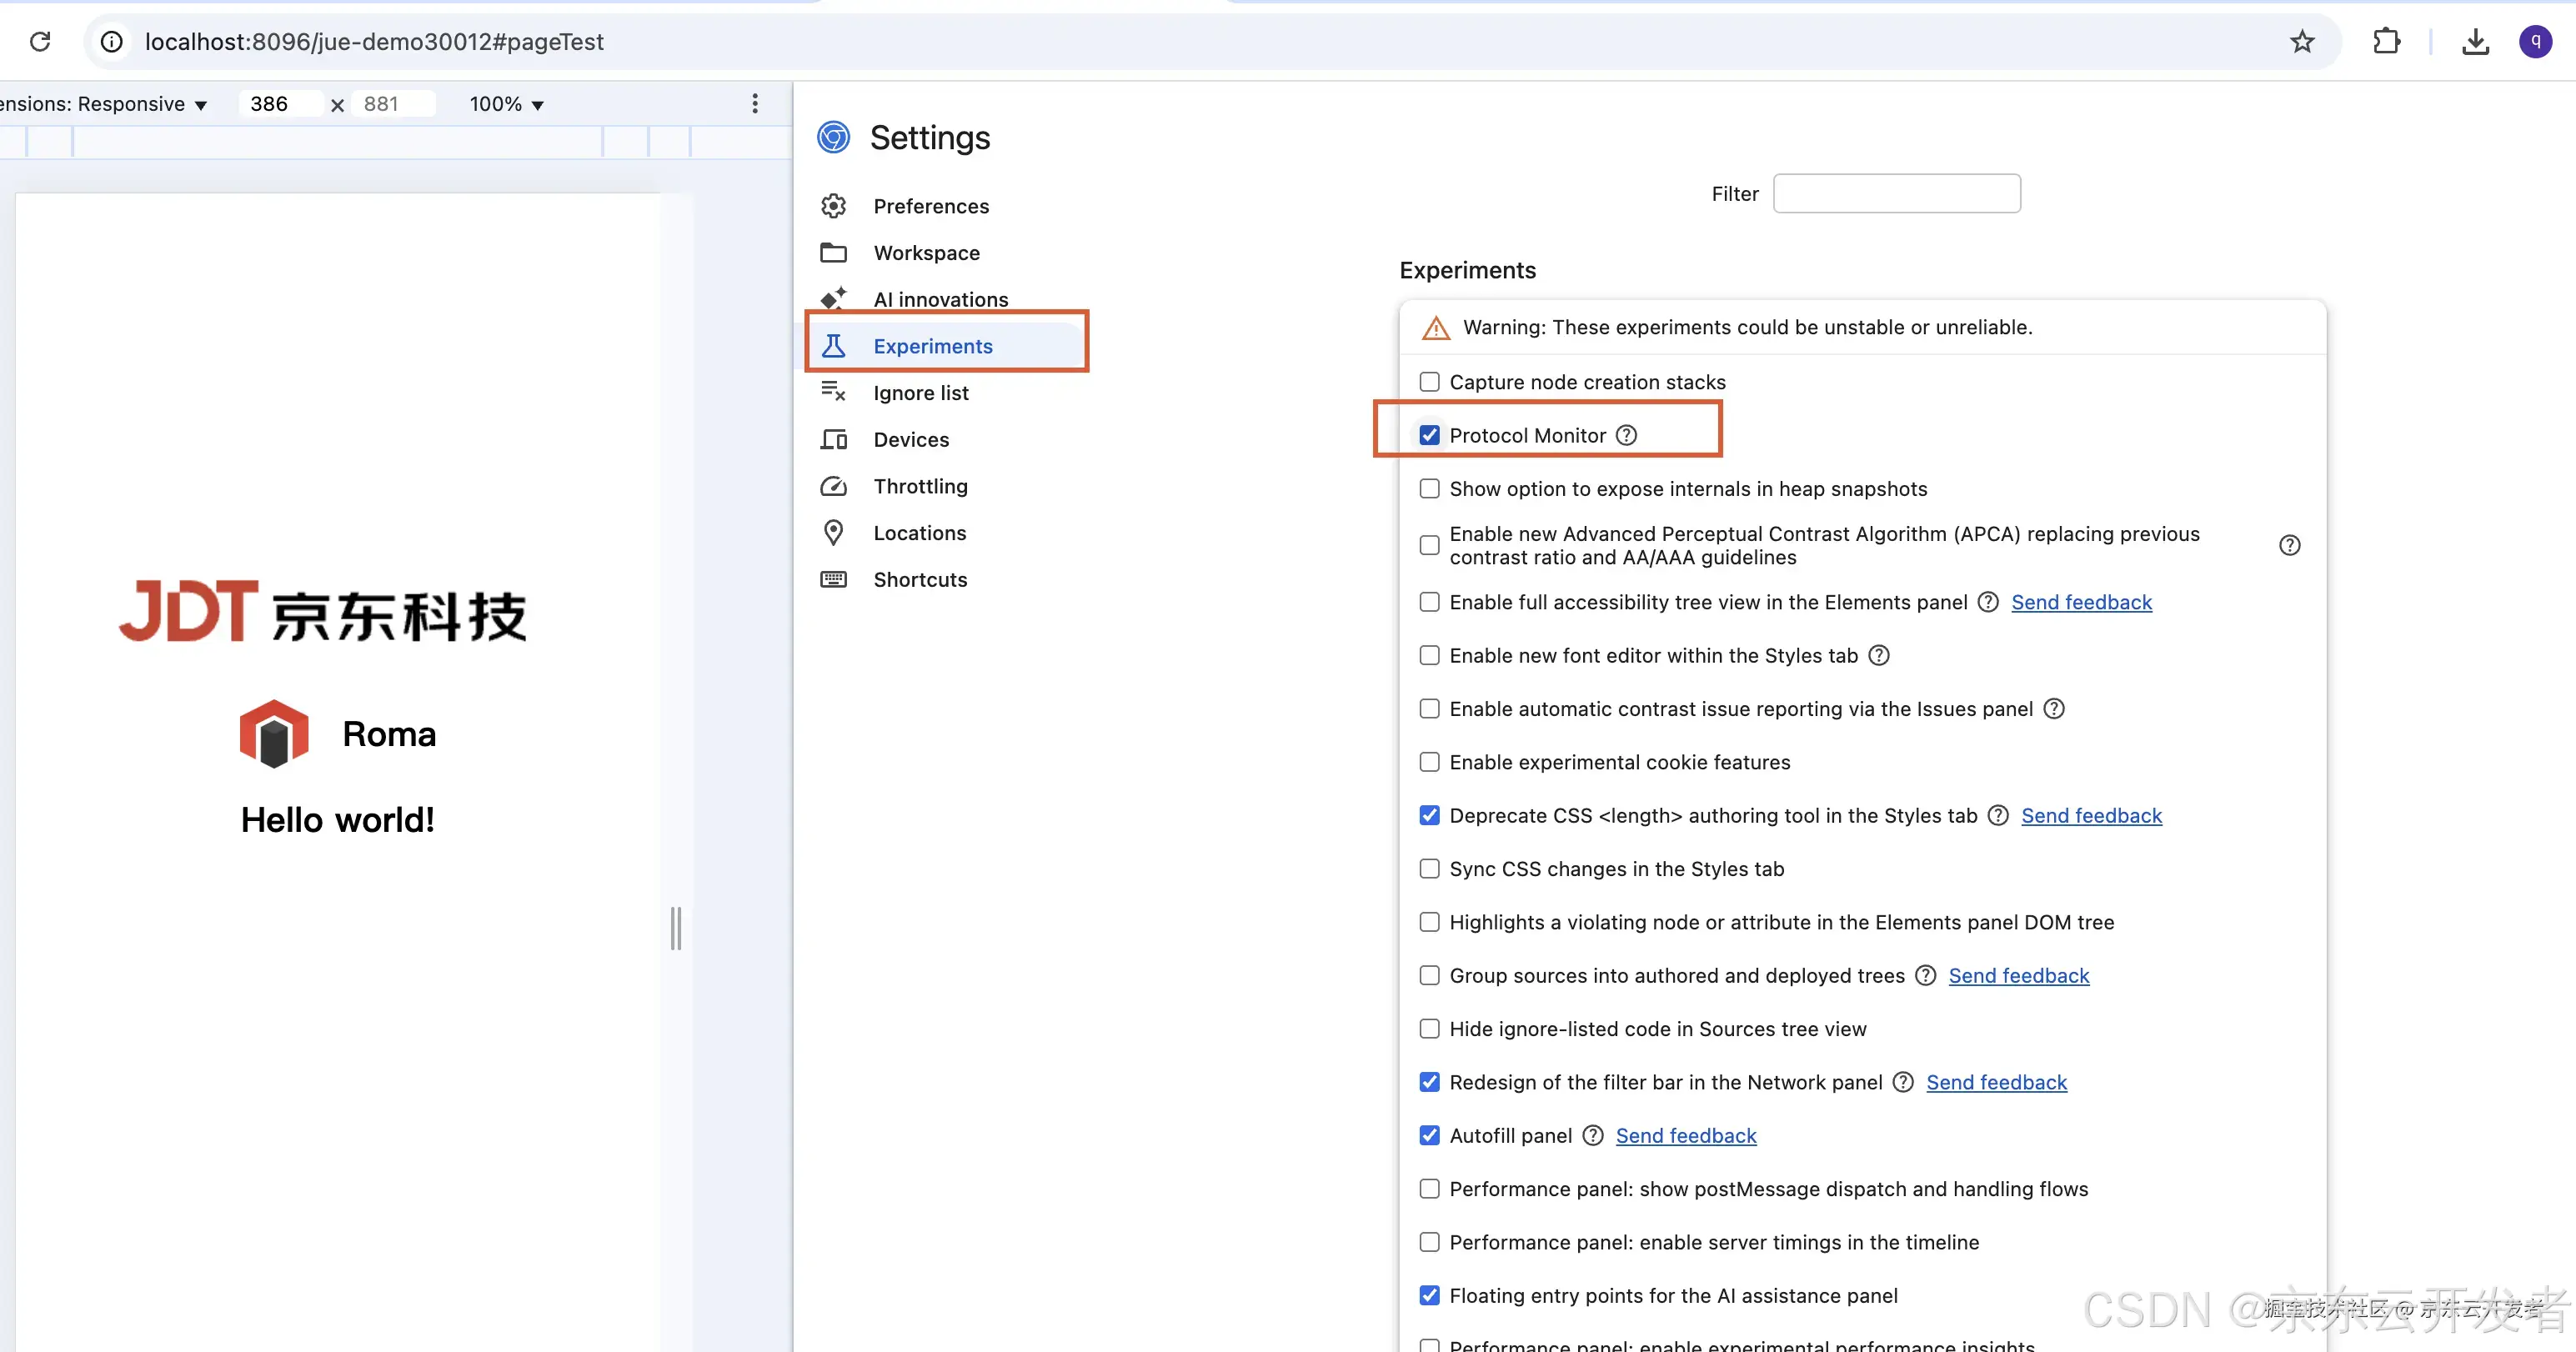This screenshot has height=1352, width=2576.
Task: Enable Capture node creation stacks
Action: (x=1429, y=381)
